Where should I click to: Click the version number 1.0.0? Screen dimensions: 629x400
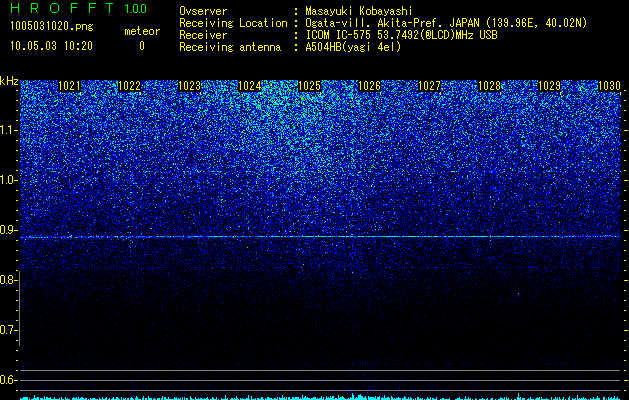tap(135, 8)
